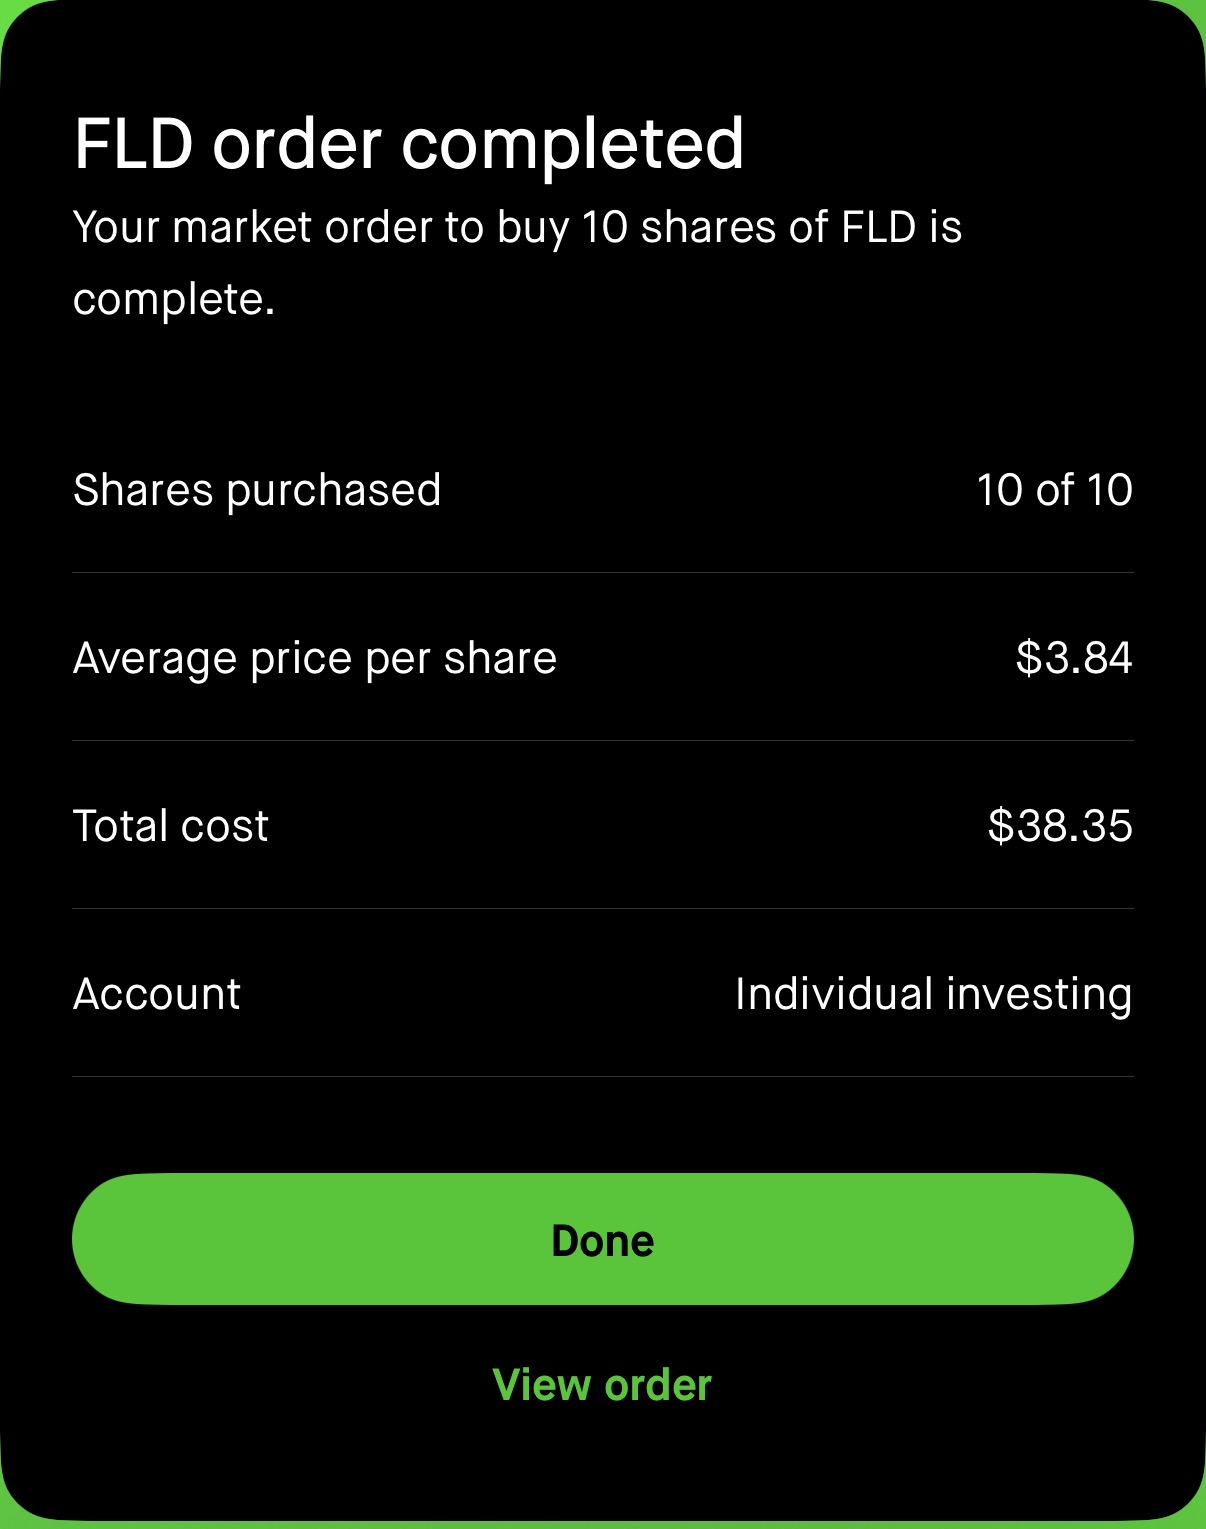This screenshot has width=1206, height=1529.
Task: Select the $3.84 average price value
Action: click(1074, 658)
